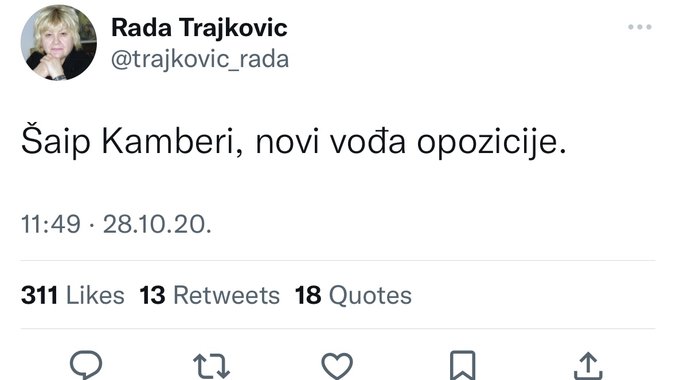Open the three-dot more options menu
The width and height of the screenshot is (676, 380).
(x=640, y=27)
